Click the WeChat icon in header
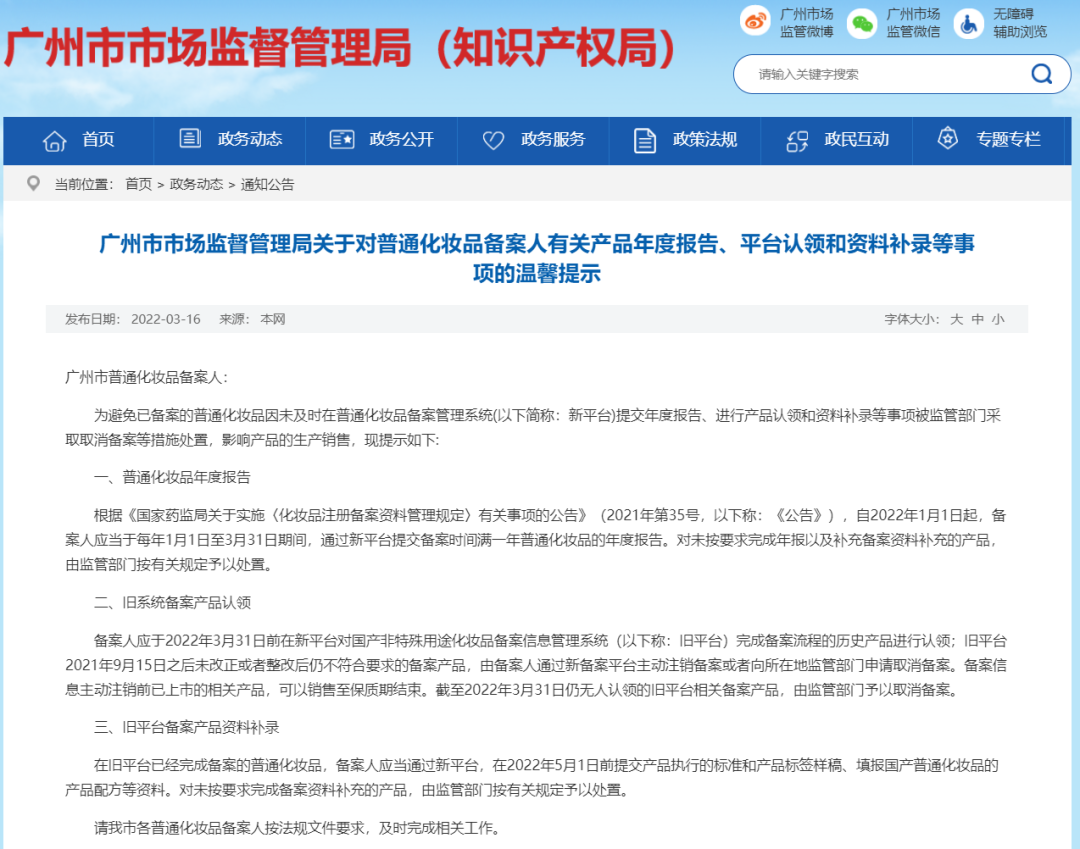 pos(862,23)
